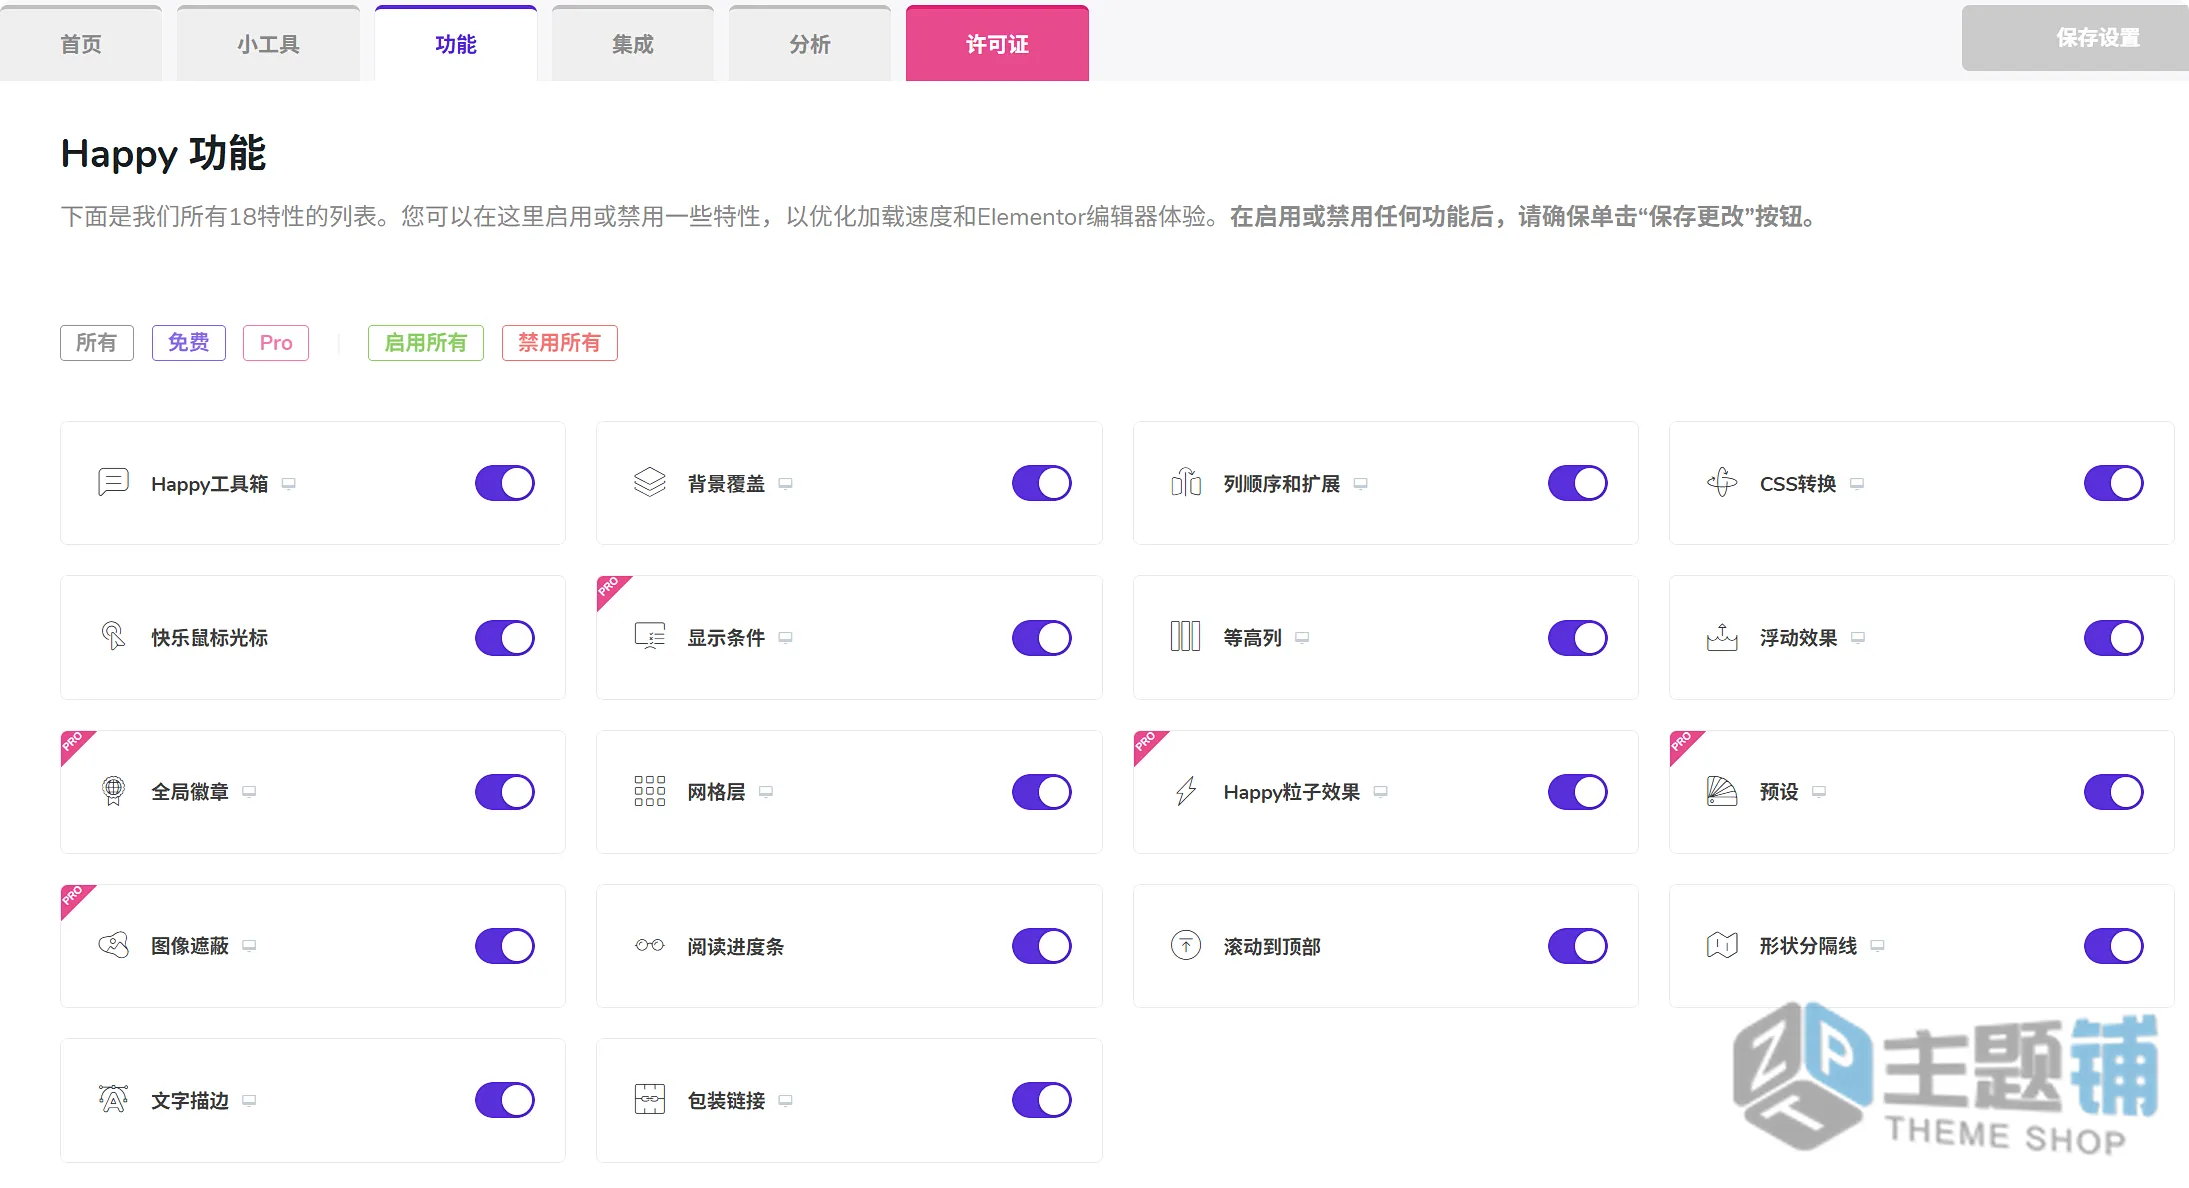
Task: Open demo monitor icon beside 预设
Action: 1819,792
